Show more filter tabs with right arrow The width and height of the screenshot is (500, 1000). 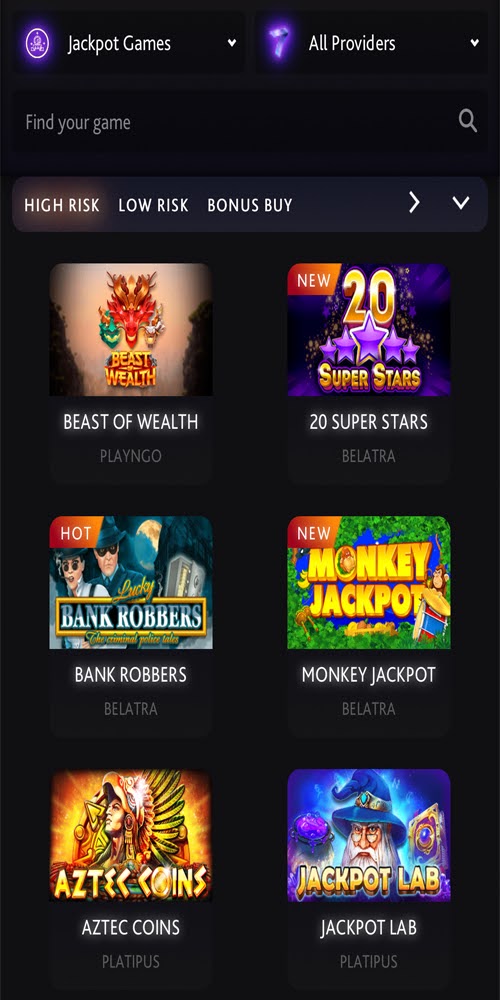tap(415, 203)
